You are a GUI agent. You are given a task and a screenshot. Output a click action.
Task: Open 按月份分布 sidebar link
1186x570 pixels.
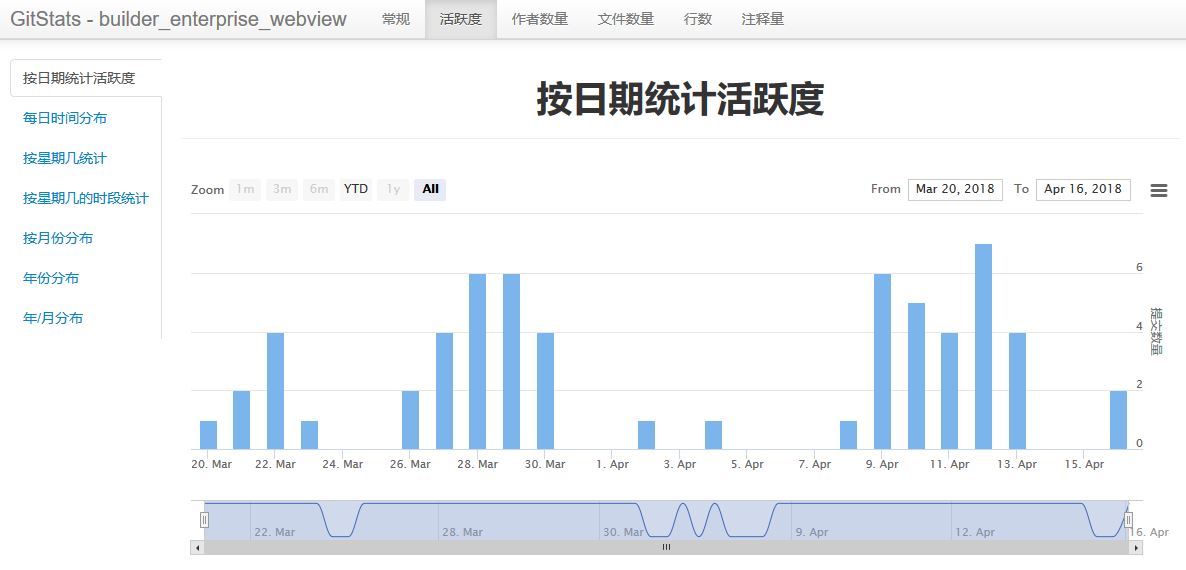[x=58, y=238]
